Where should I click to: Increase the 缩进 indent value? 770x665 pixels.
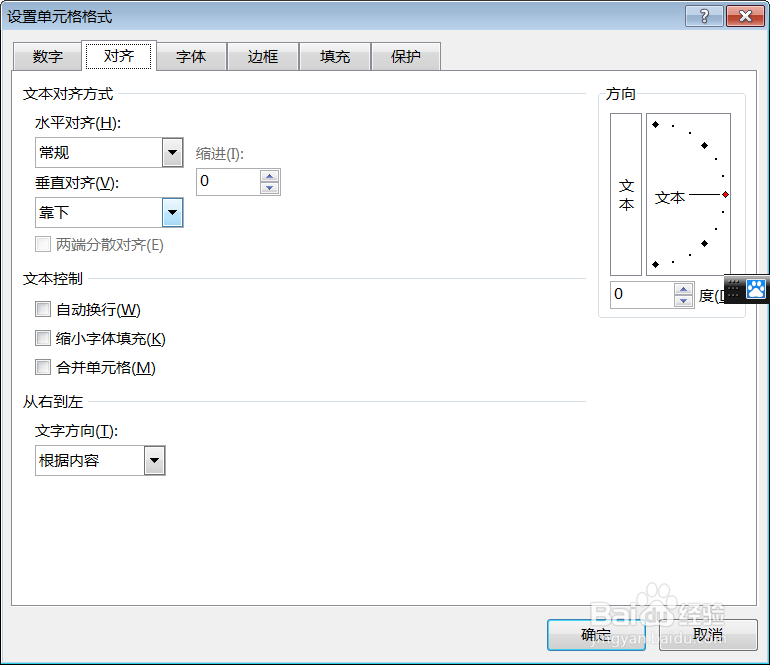270,176
